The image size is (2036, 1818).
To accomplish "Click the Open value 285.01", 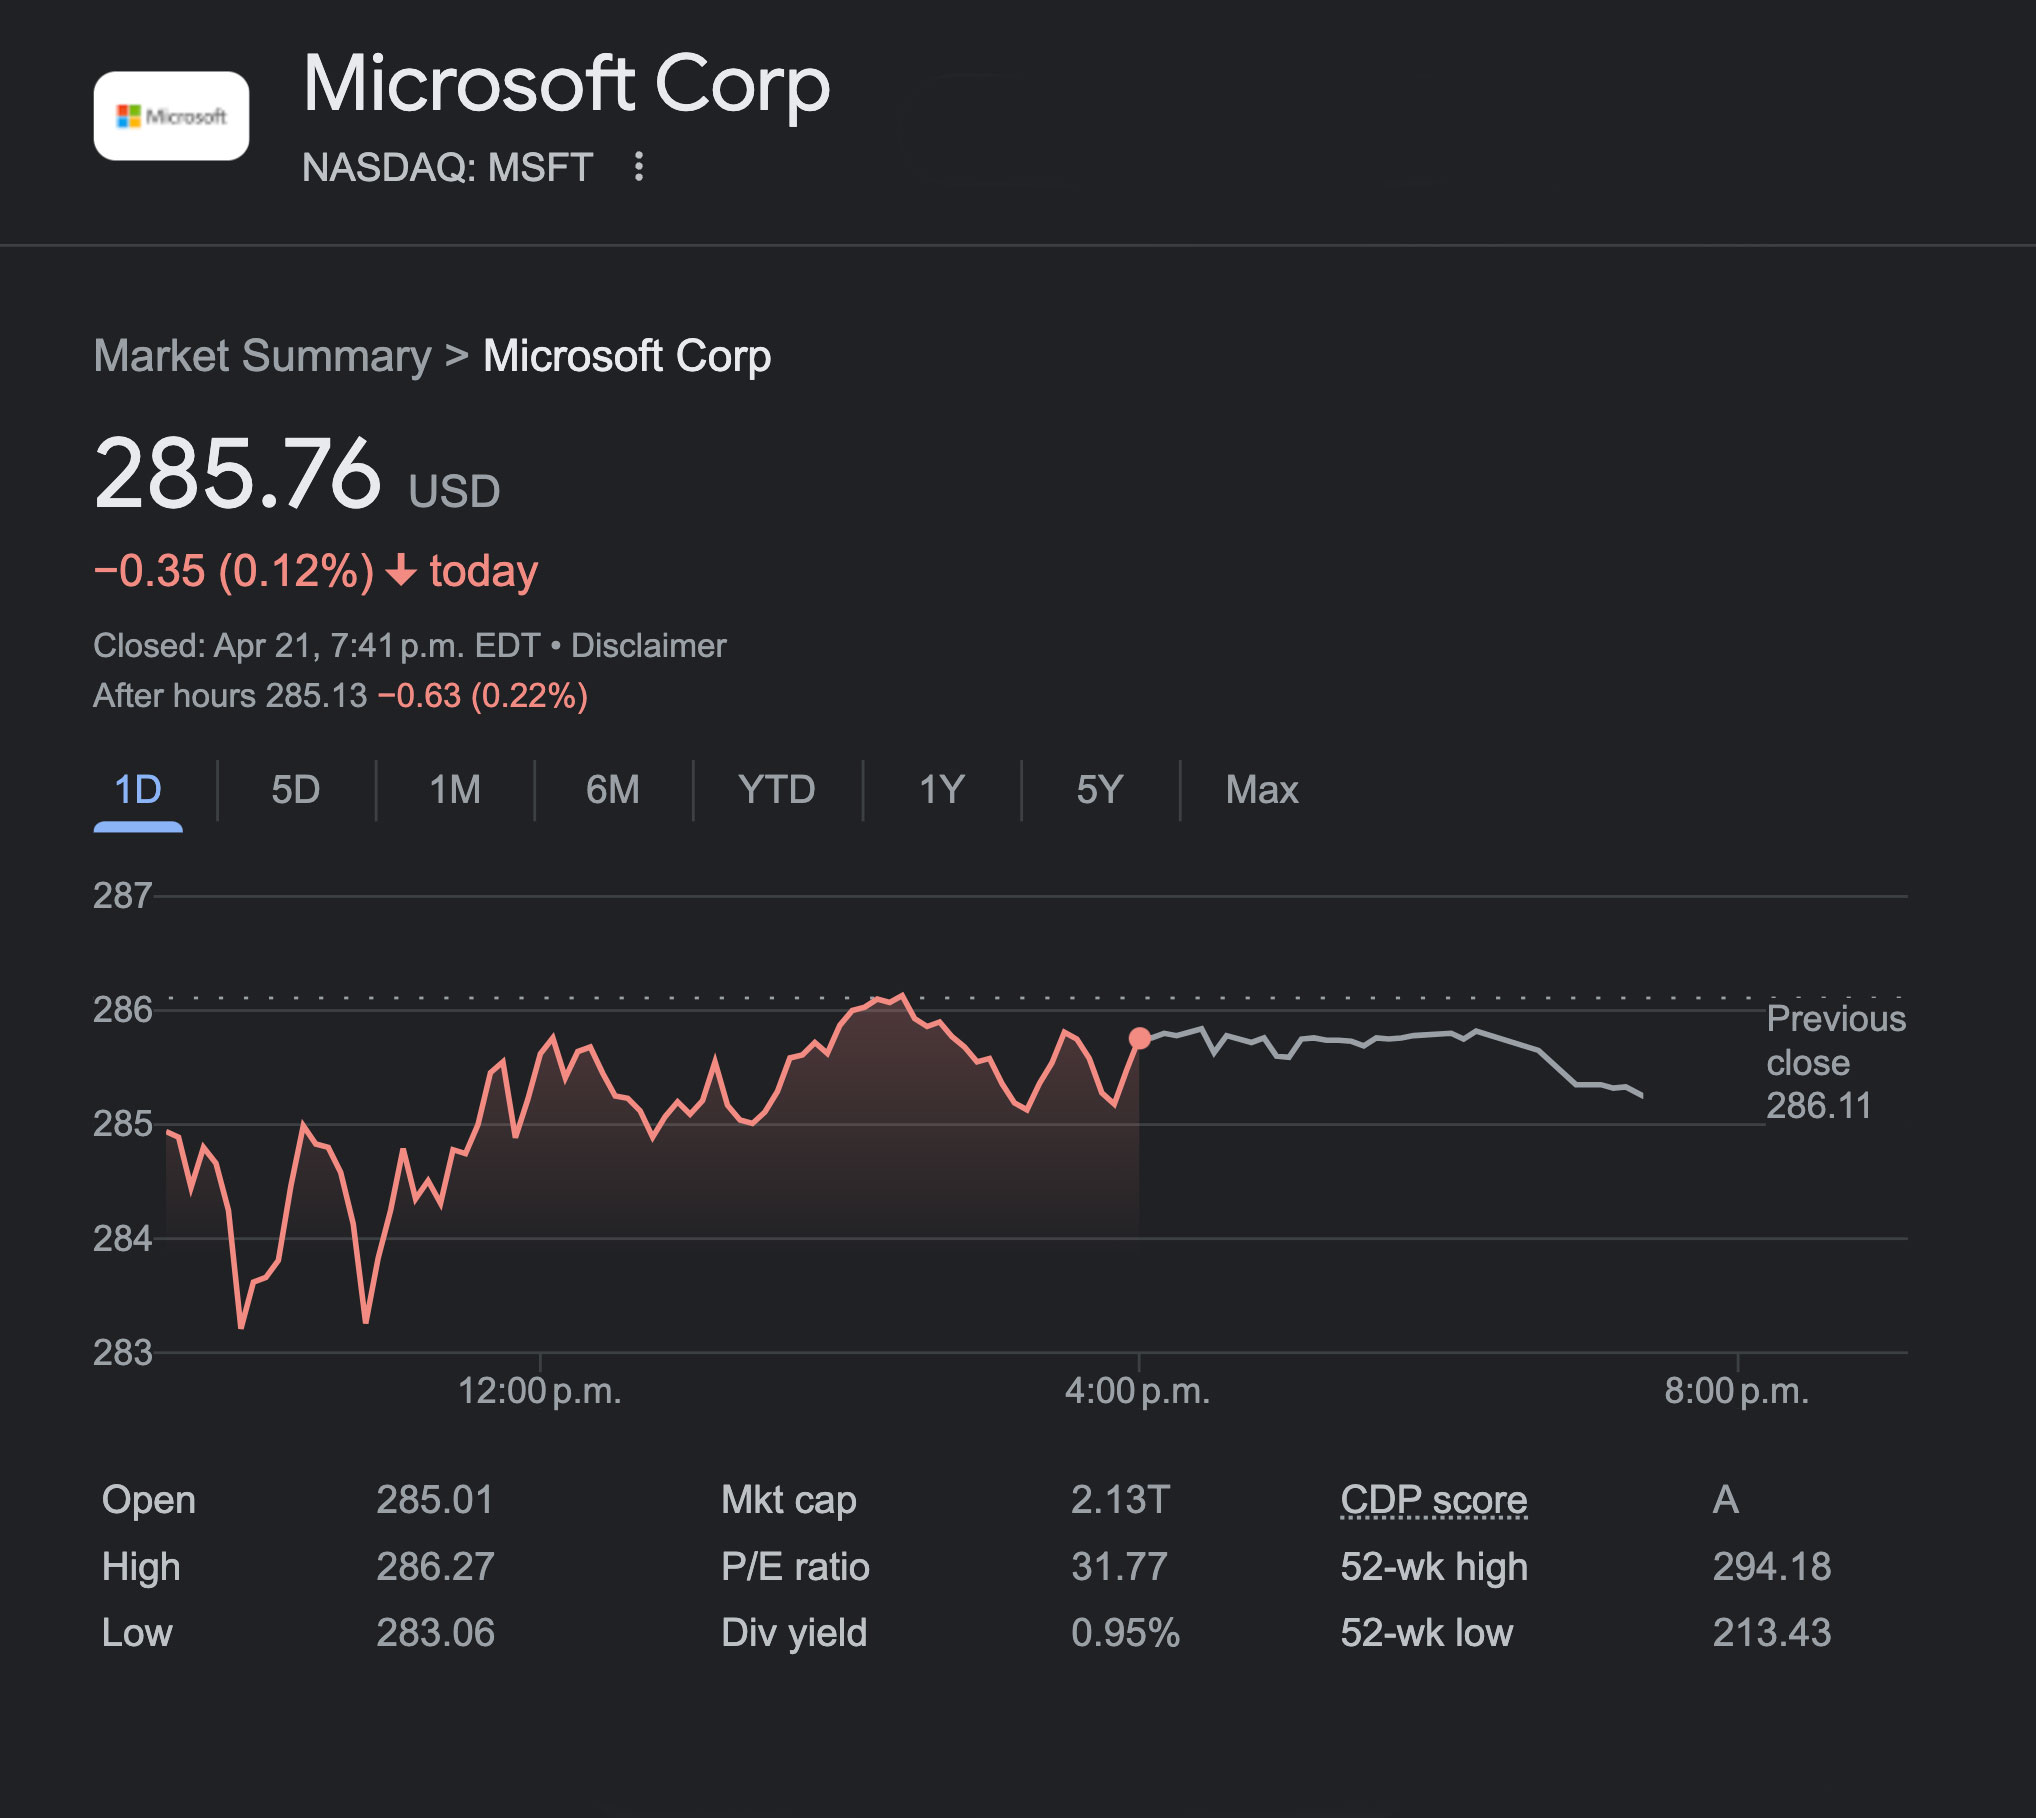I will click(435, 1500).
